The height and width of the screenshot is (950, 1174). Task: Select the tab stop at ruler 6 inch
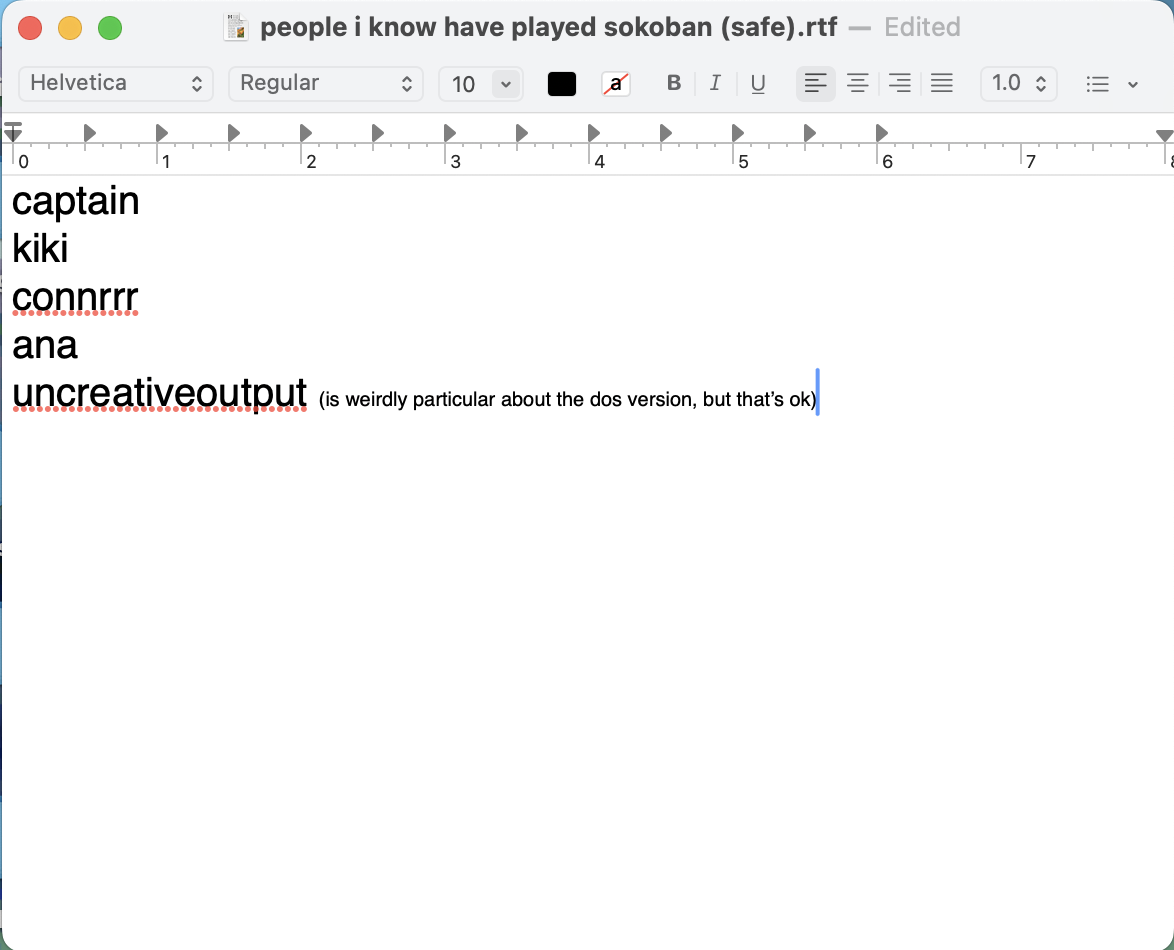click(x=881, y=133)
